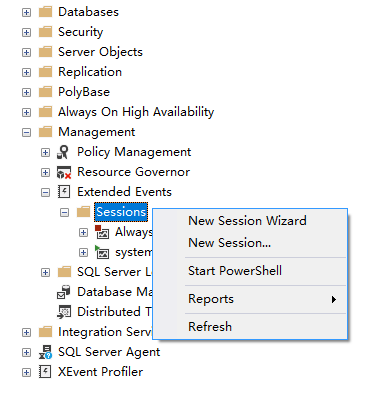Expand the SQL Server Logs folder
The height and width of the screenshot is (400, 375).
coord(45,272)
